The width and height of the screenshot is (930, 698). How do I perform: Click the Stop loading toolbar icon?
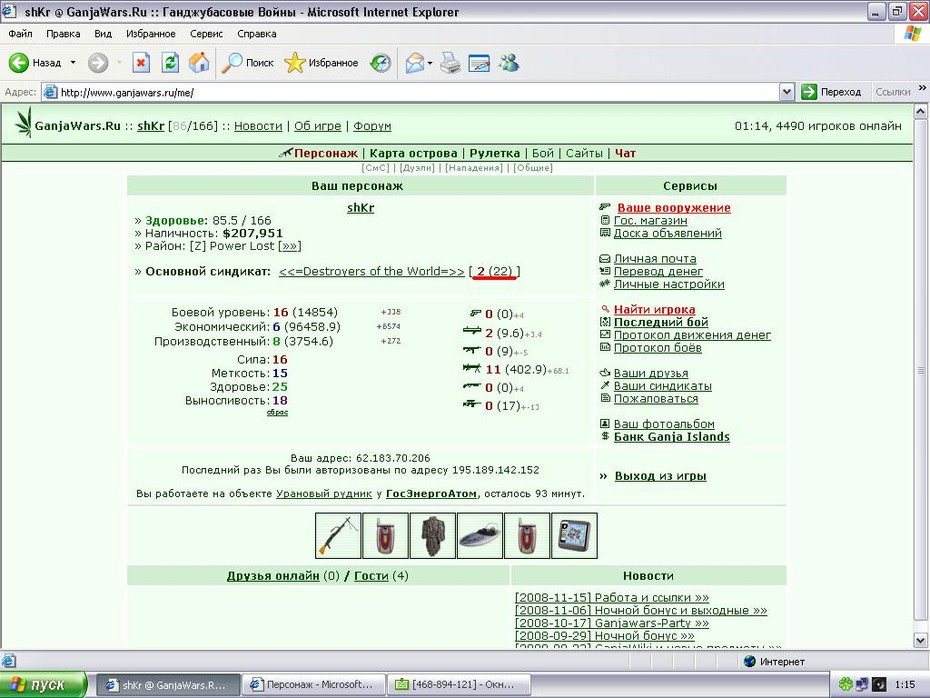click(x=141, y=62)
